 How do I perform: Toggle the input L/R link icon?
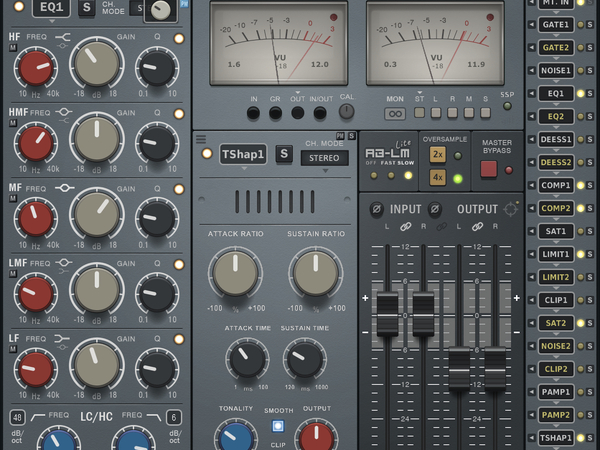tap(405, 229)
